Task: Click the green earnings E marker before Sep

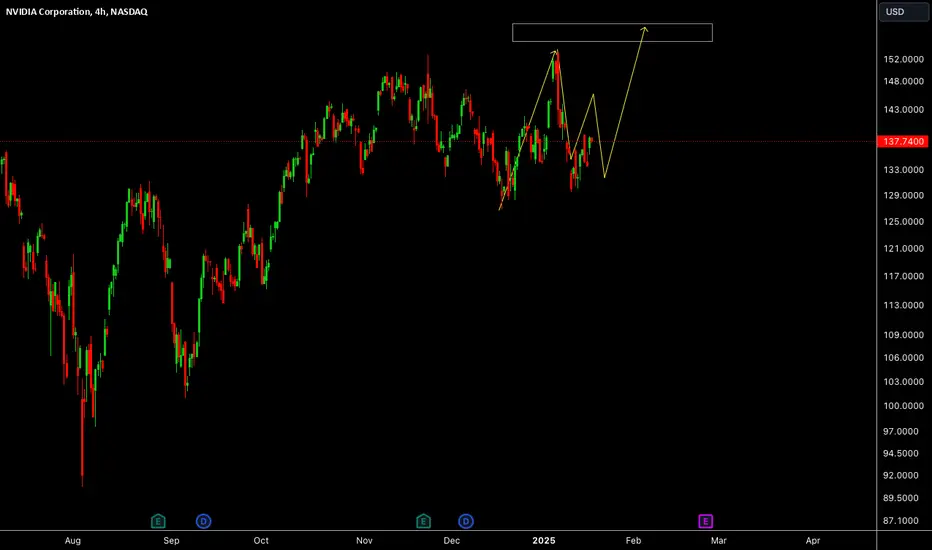Action: 158,521
